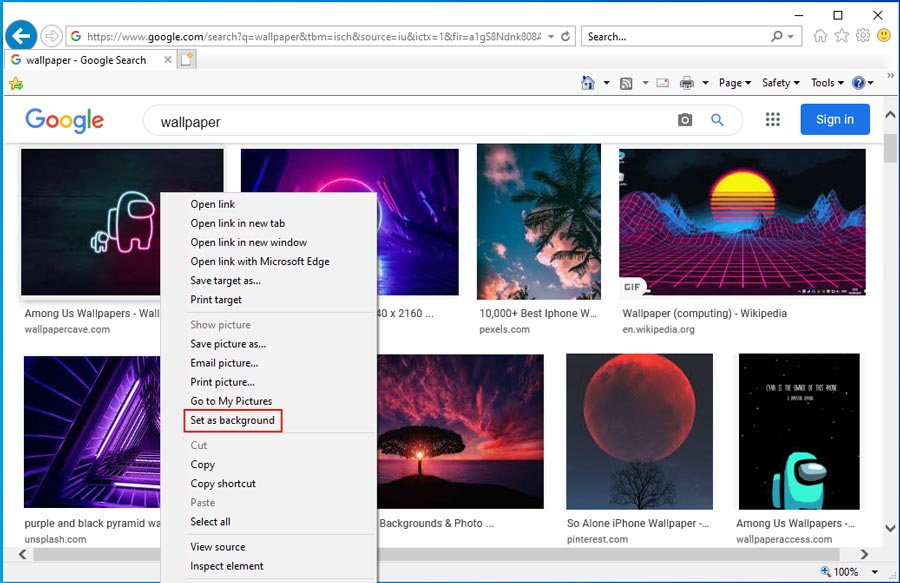Image resolution: width=900 pixels, height=583 pixels.
Task: Open the Tools gear icon top right
Action: [x=863, y=36]
